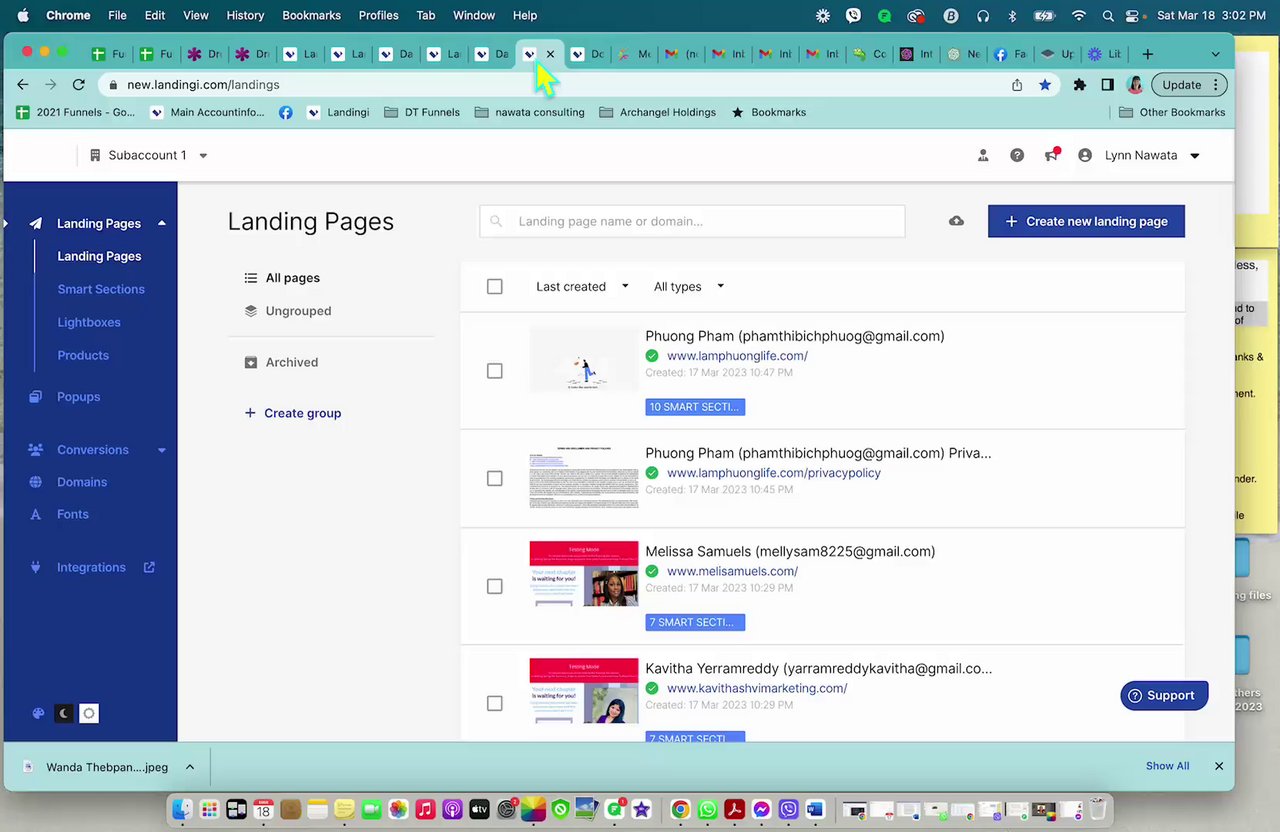This screenshot has height=832, width=1280.
Task: Open www.lamphuonglife.com/privacypolicy link
Action: (x=773, y=473)
